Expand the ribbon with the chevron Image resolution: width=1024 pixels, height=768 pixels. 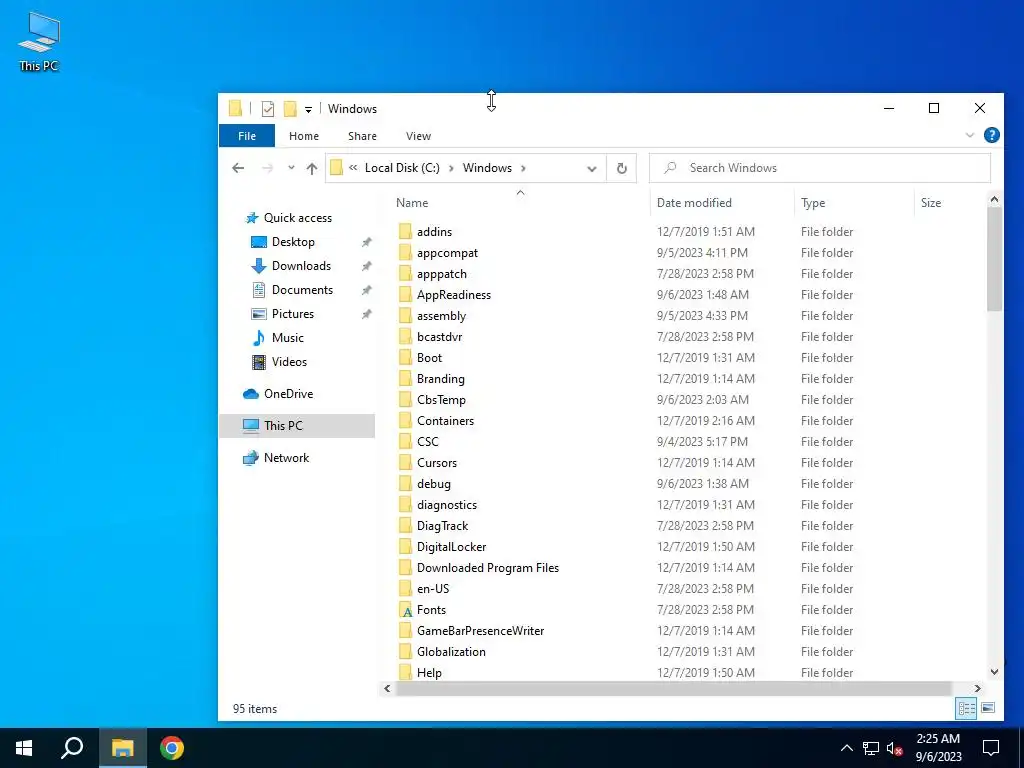pyautogui.click(x=970, y=135)
